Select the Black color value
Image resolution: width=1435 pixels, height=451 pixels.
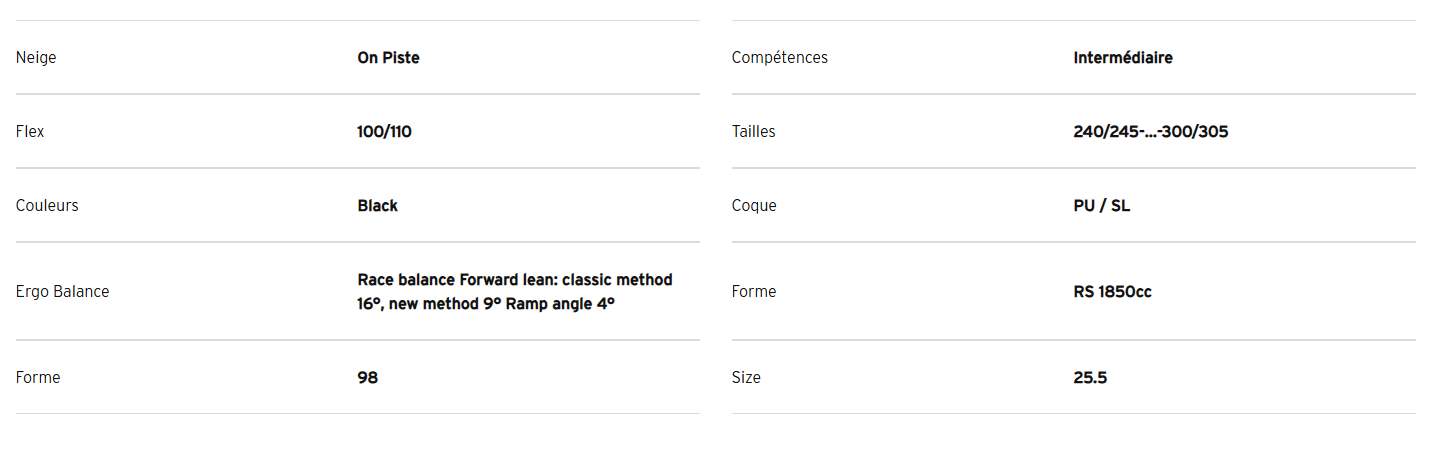[377, 206]
